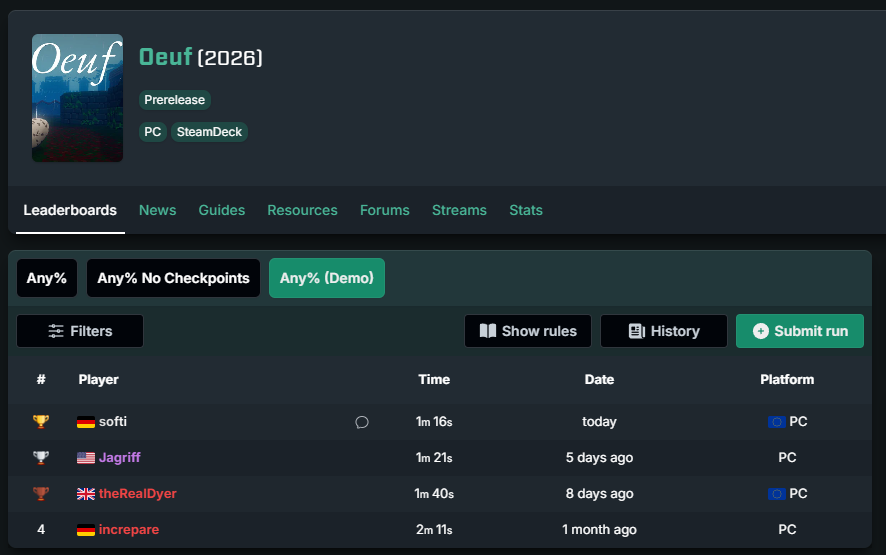886x555 pixels.
Task: Open the comment bubble on softi's run
Action: 362,422
